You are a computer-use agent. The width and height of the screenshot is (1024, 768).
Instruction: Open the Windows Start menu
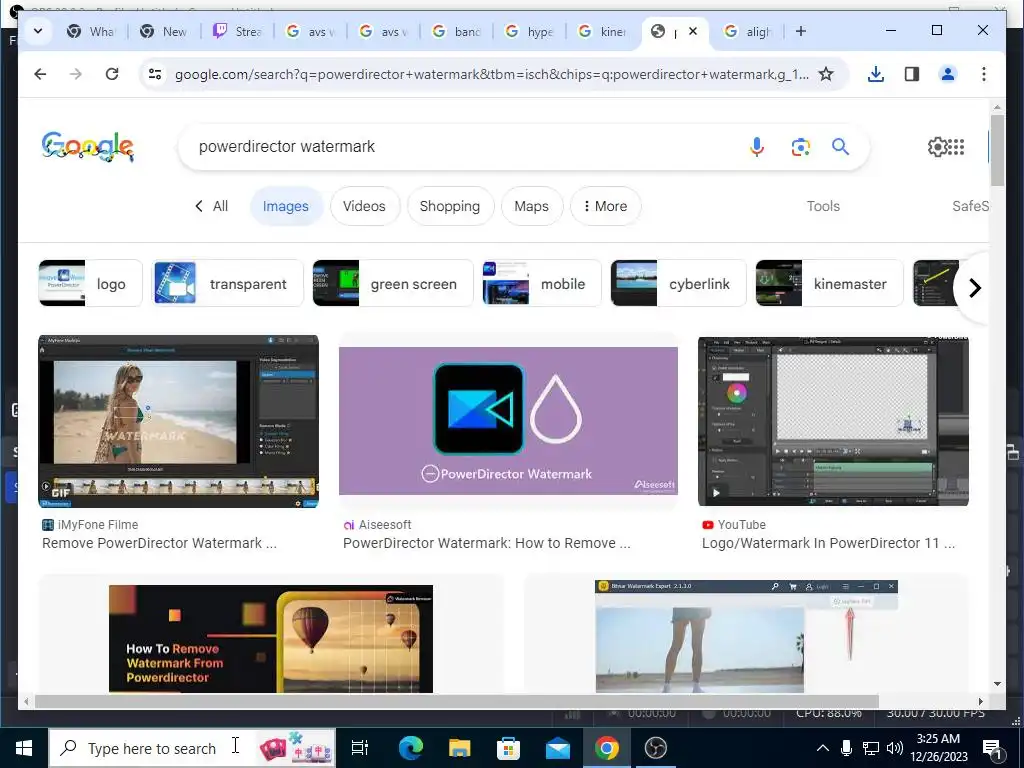(24, 748)
